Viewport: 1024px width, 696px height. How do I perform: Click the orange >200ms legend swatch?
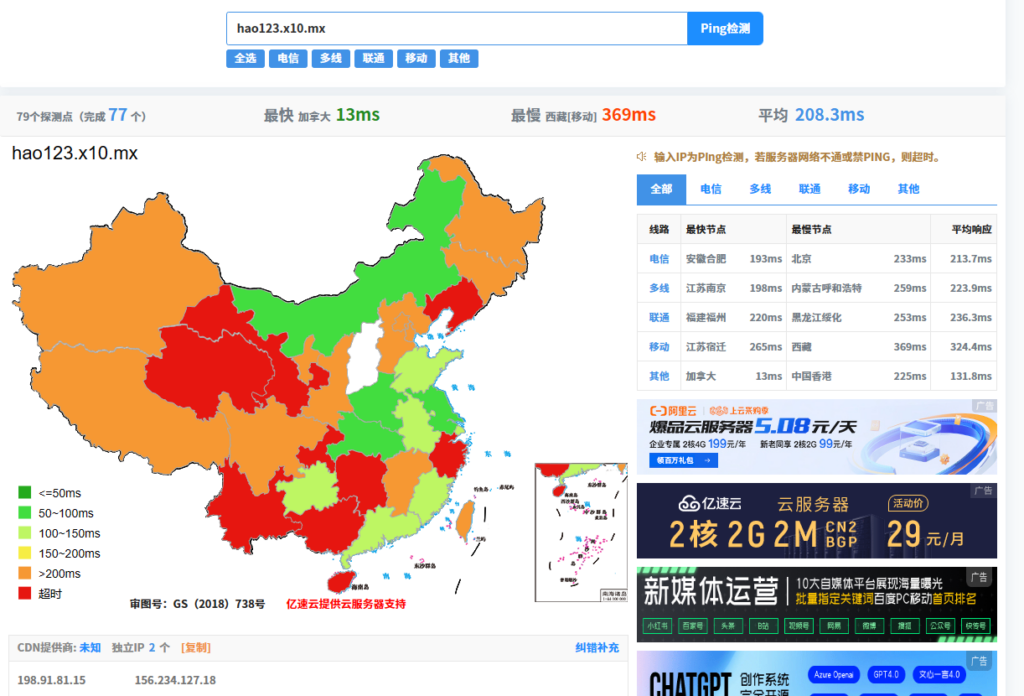coord(25,574)
